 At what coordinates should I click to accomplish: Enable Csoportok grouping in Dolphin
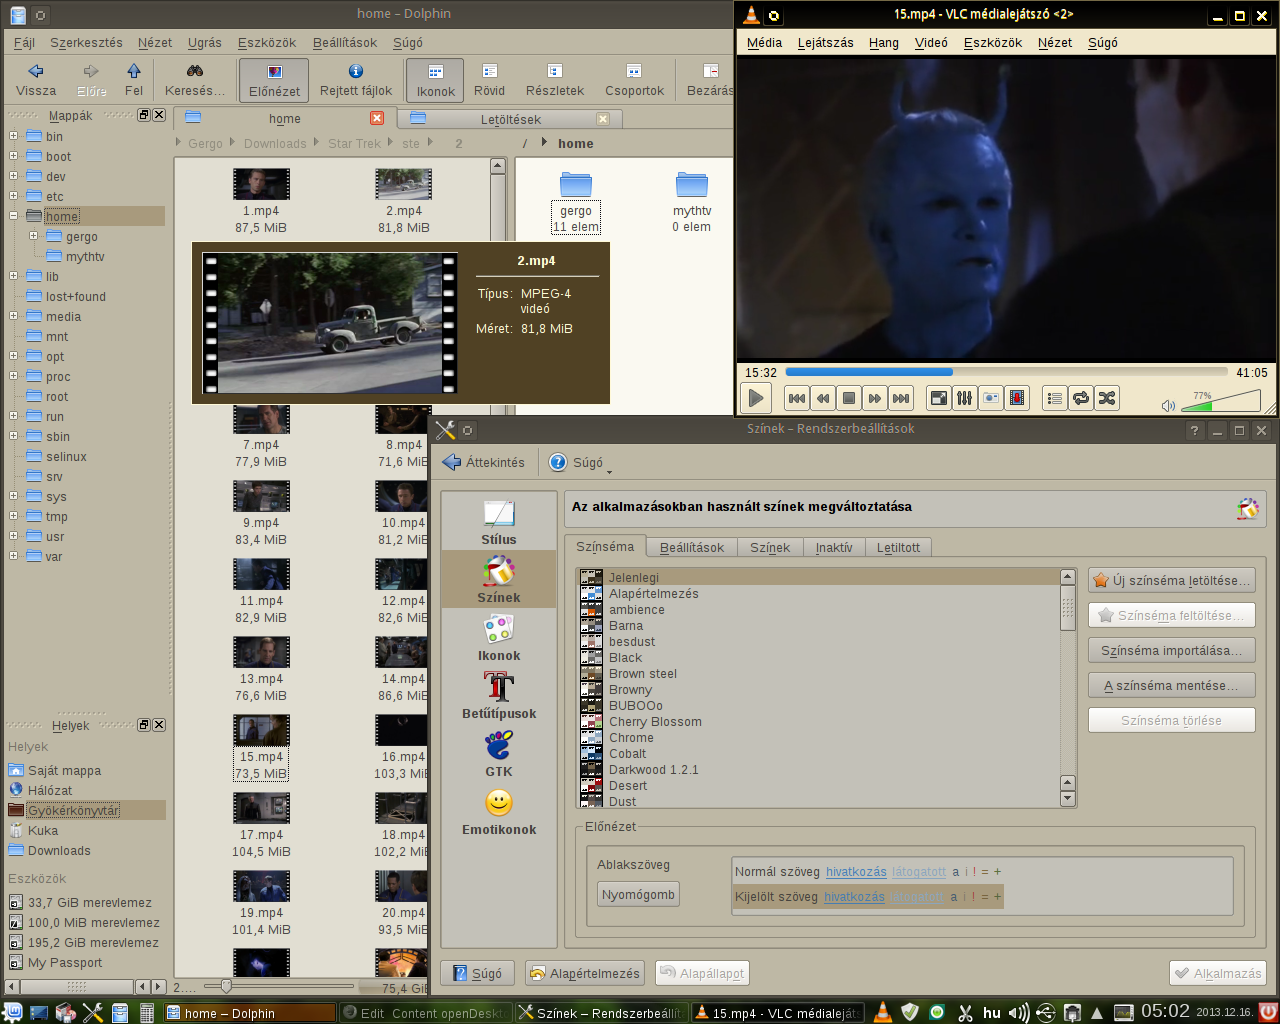pyautogui.click(x=634, y=80)
